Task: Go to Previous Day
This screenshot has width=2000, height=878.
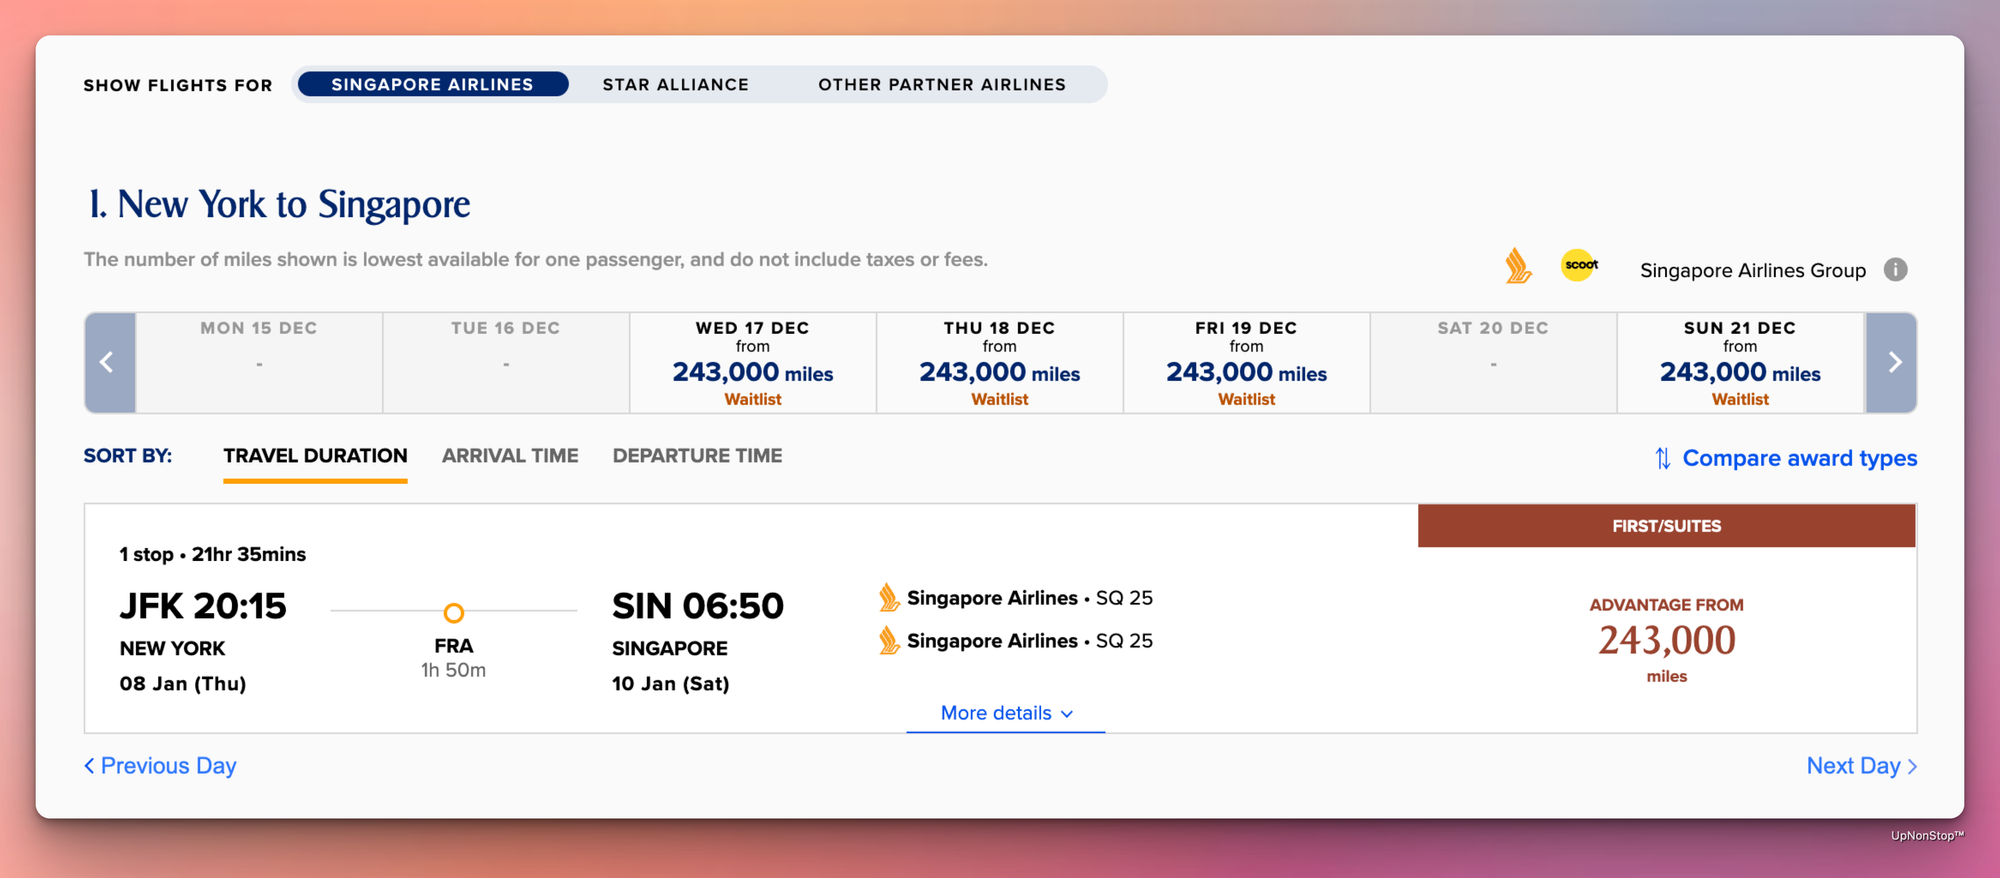Action: (x=160, y=766)
